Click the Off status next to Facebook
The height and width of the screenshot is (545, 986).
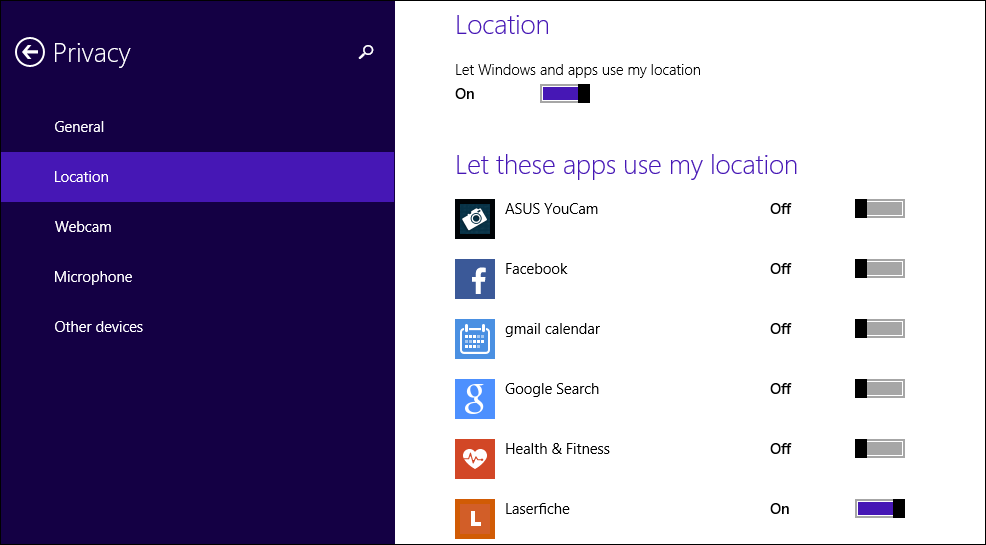780,269
